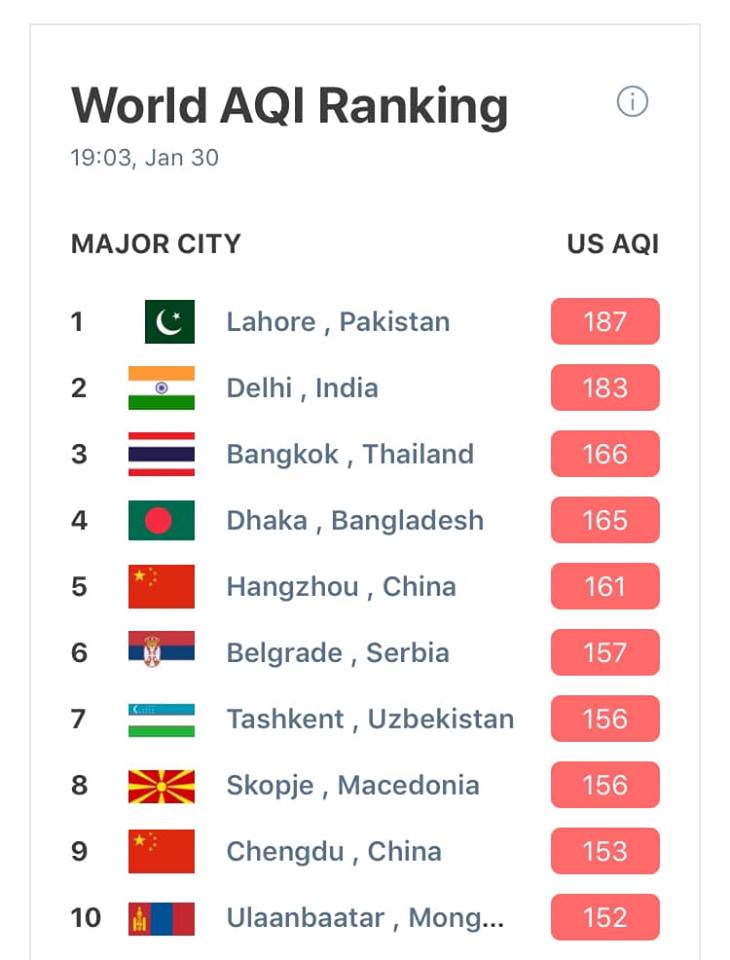The width and height of the screenshot is (730, 960).
Task: Click the red 187 AQI badge
Action: coord(605,321)
